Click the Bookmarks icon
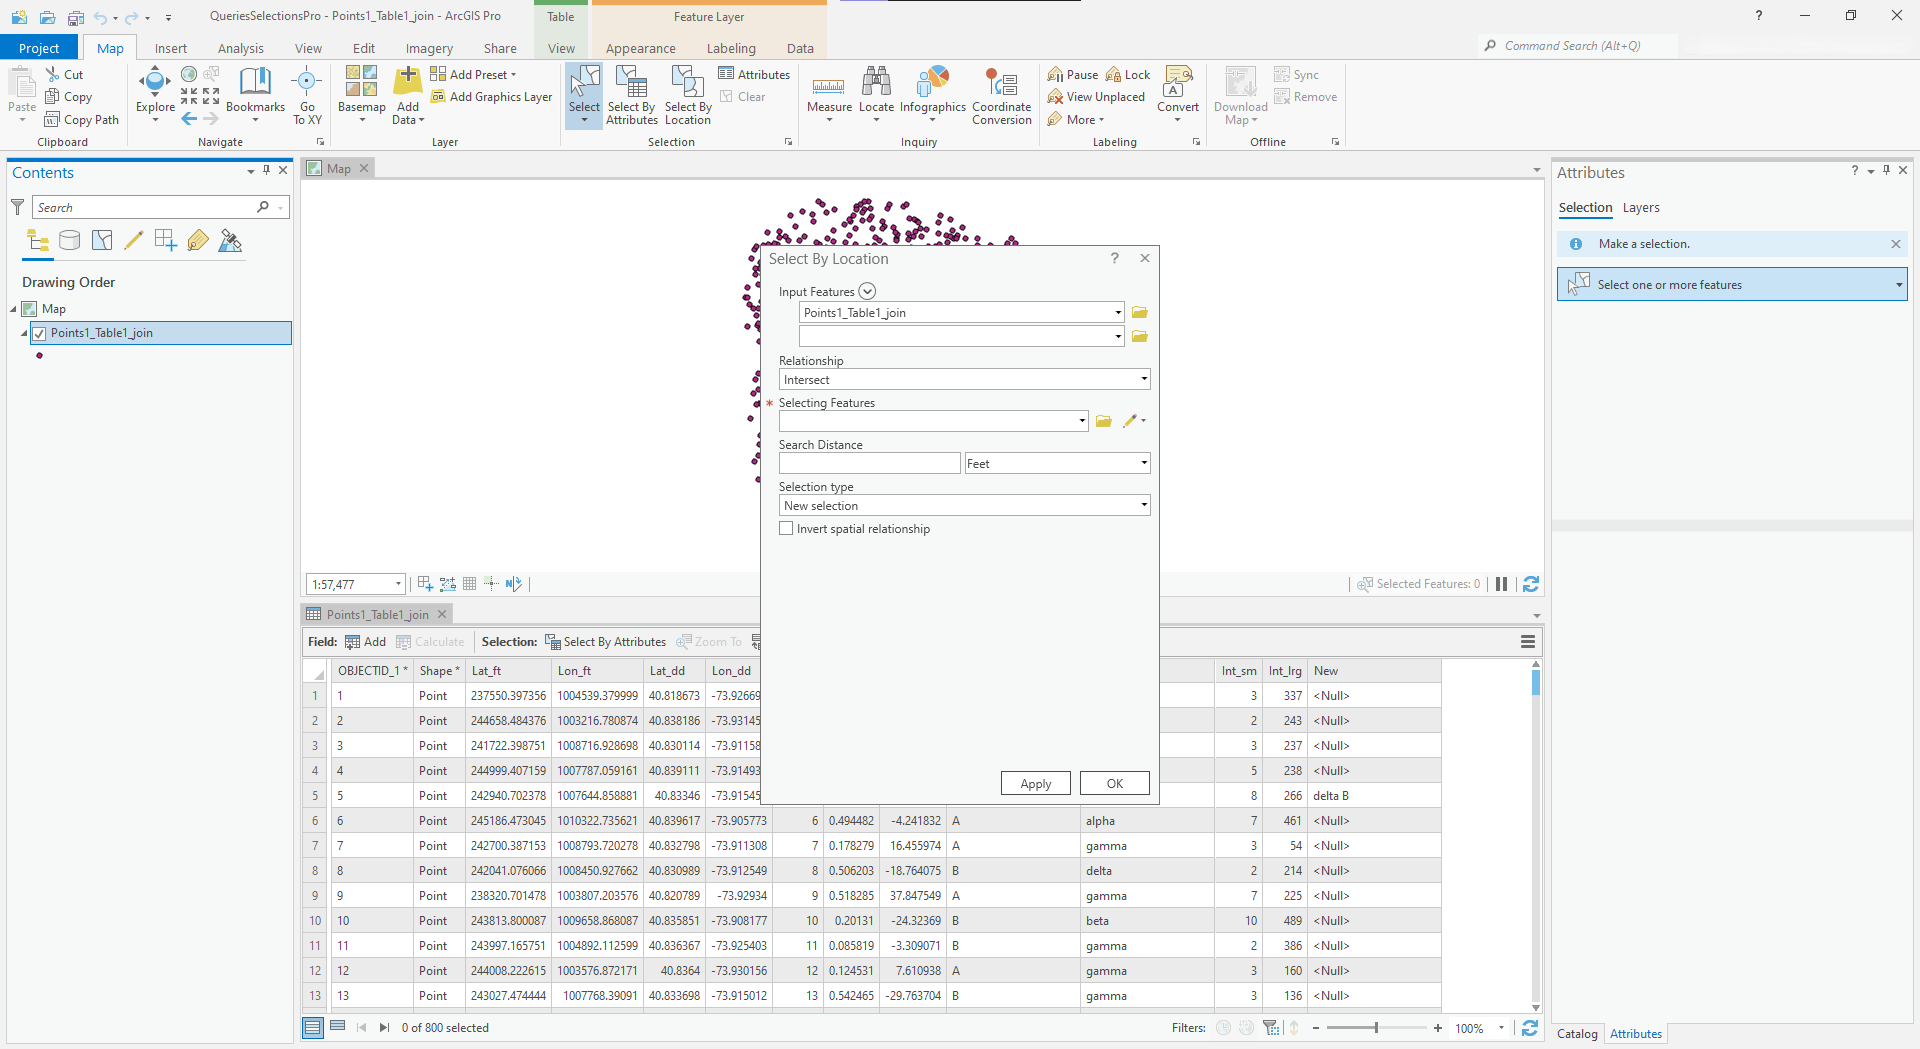 255,88
